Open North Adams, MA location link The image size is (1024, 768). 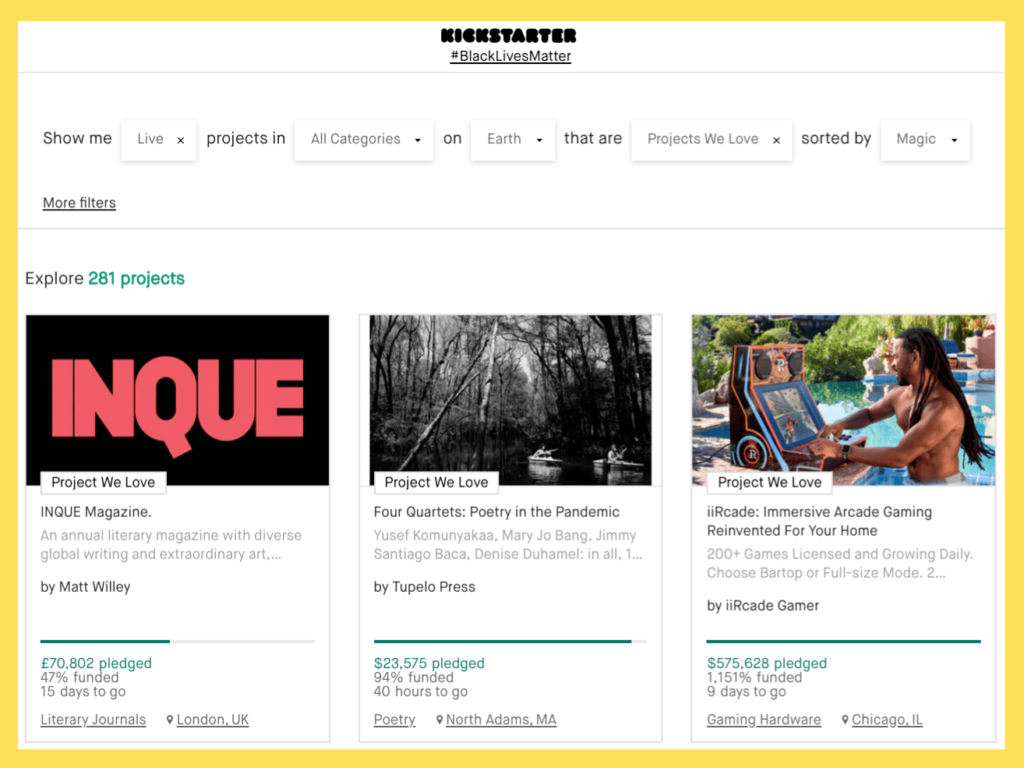[501, 719]
